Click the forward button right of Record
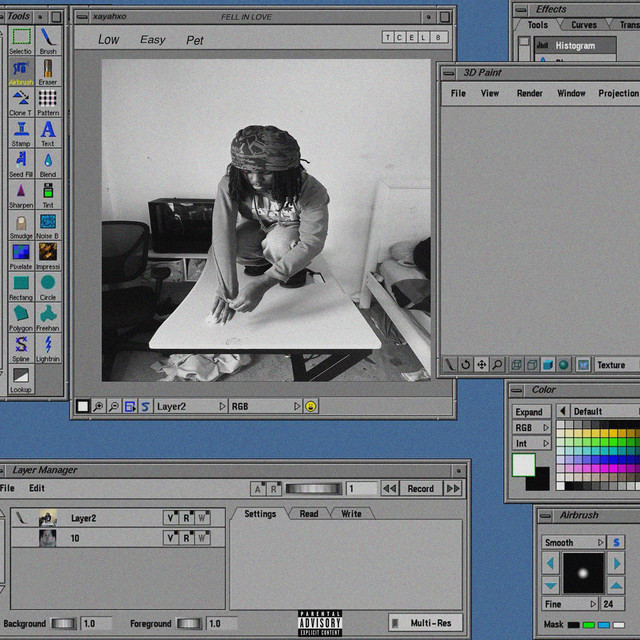The width and height of the screenshot is (640, 640). 453,489
